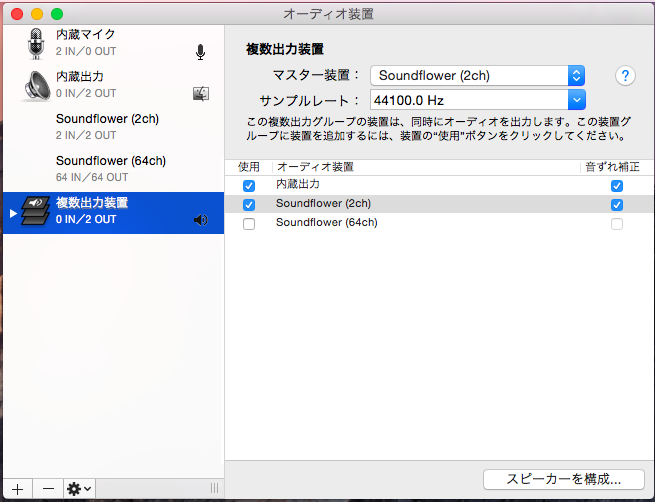655x502 pixels.
Task: Click the microphone icon beside 内蔵マイク
Action: coord(201,52)
